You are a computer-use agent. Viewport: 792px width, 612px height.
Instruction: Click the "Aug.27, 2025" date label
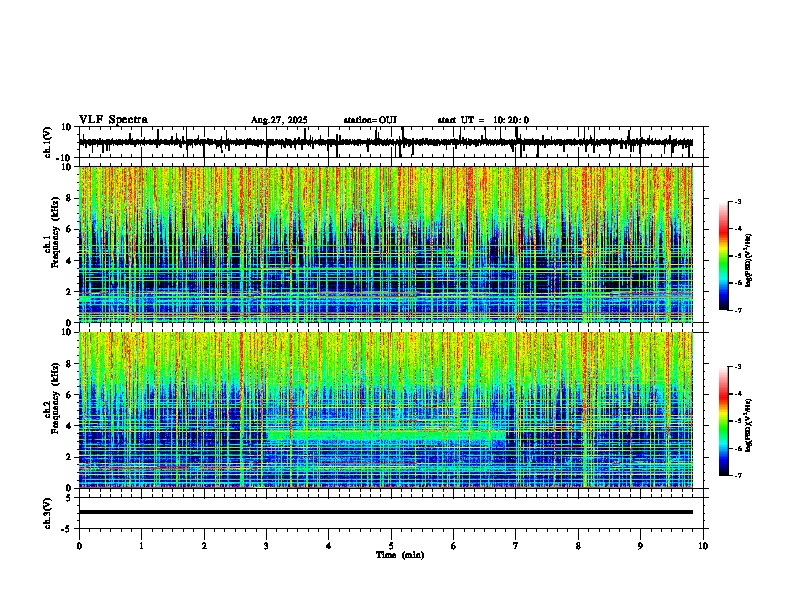tap(279, 120)
